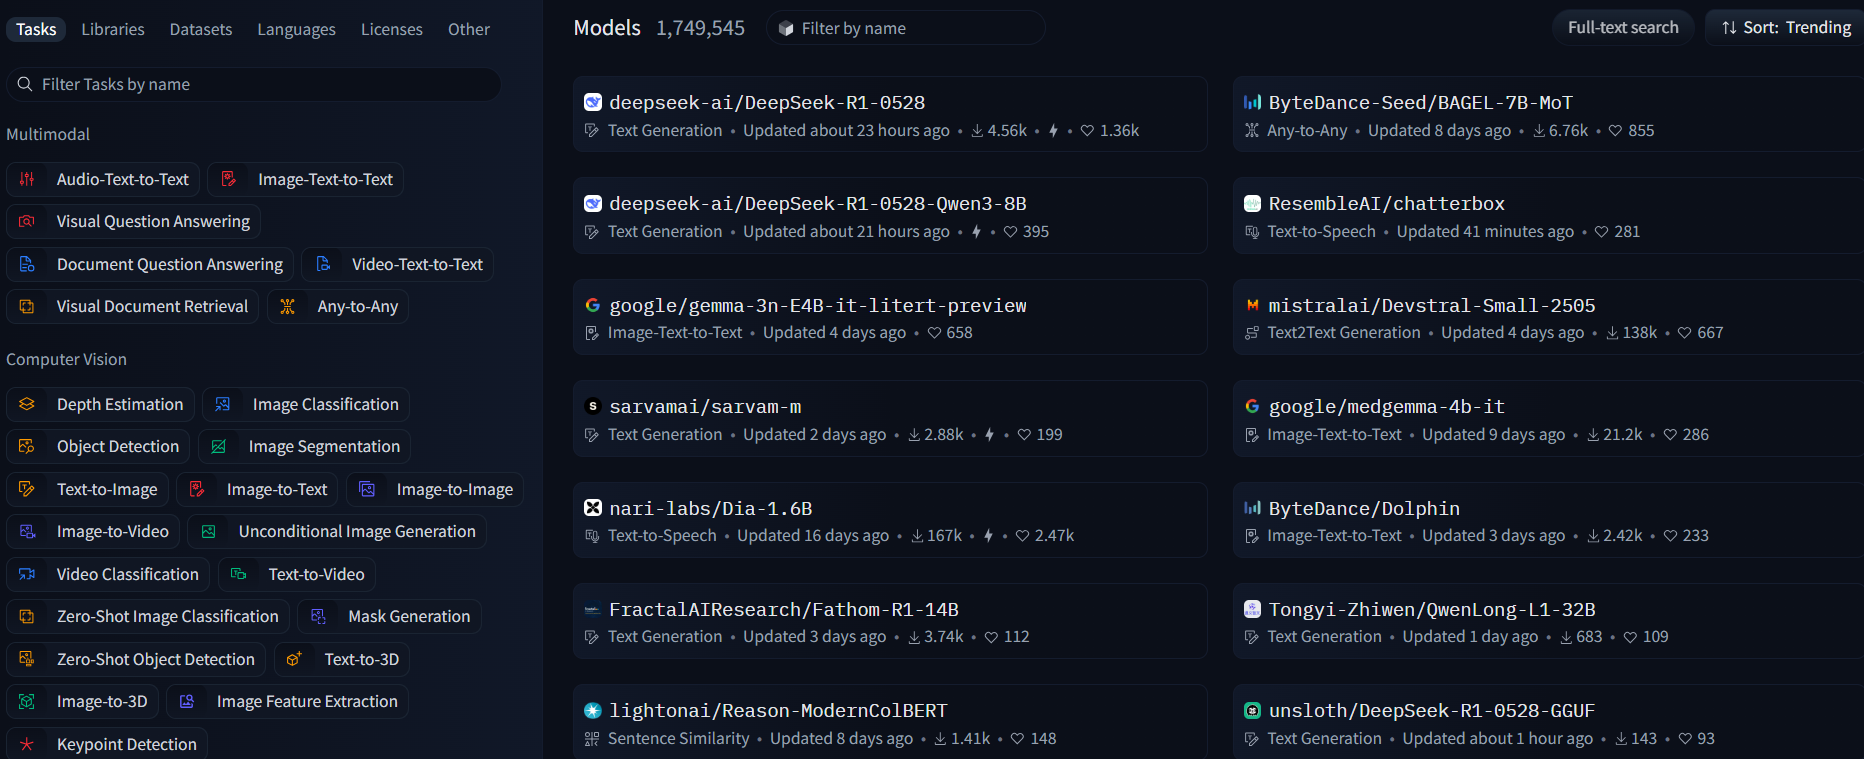Select Zero-Shot Object Detection filter
Viewport: 1864px width, 759px height.
tap(136, 659)
